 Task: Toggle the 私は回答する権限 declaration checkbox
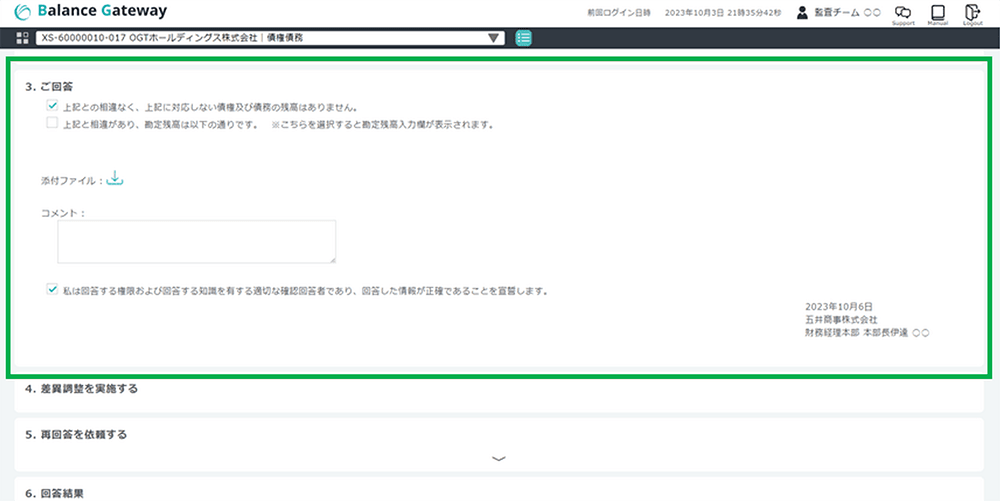point(51,290)
